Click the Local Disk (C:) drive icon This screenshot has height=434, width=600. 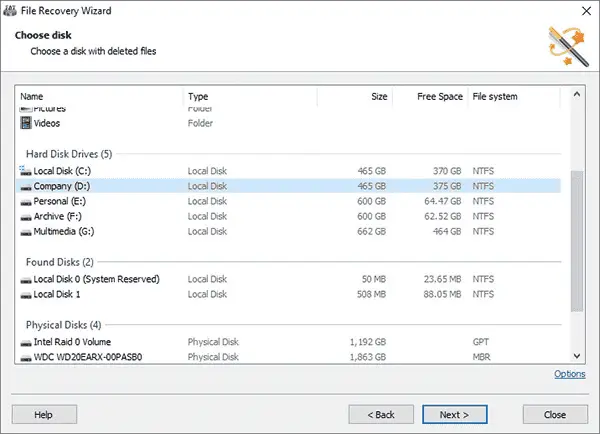[x=26, y=171]
